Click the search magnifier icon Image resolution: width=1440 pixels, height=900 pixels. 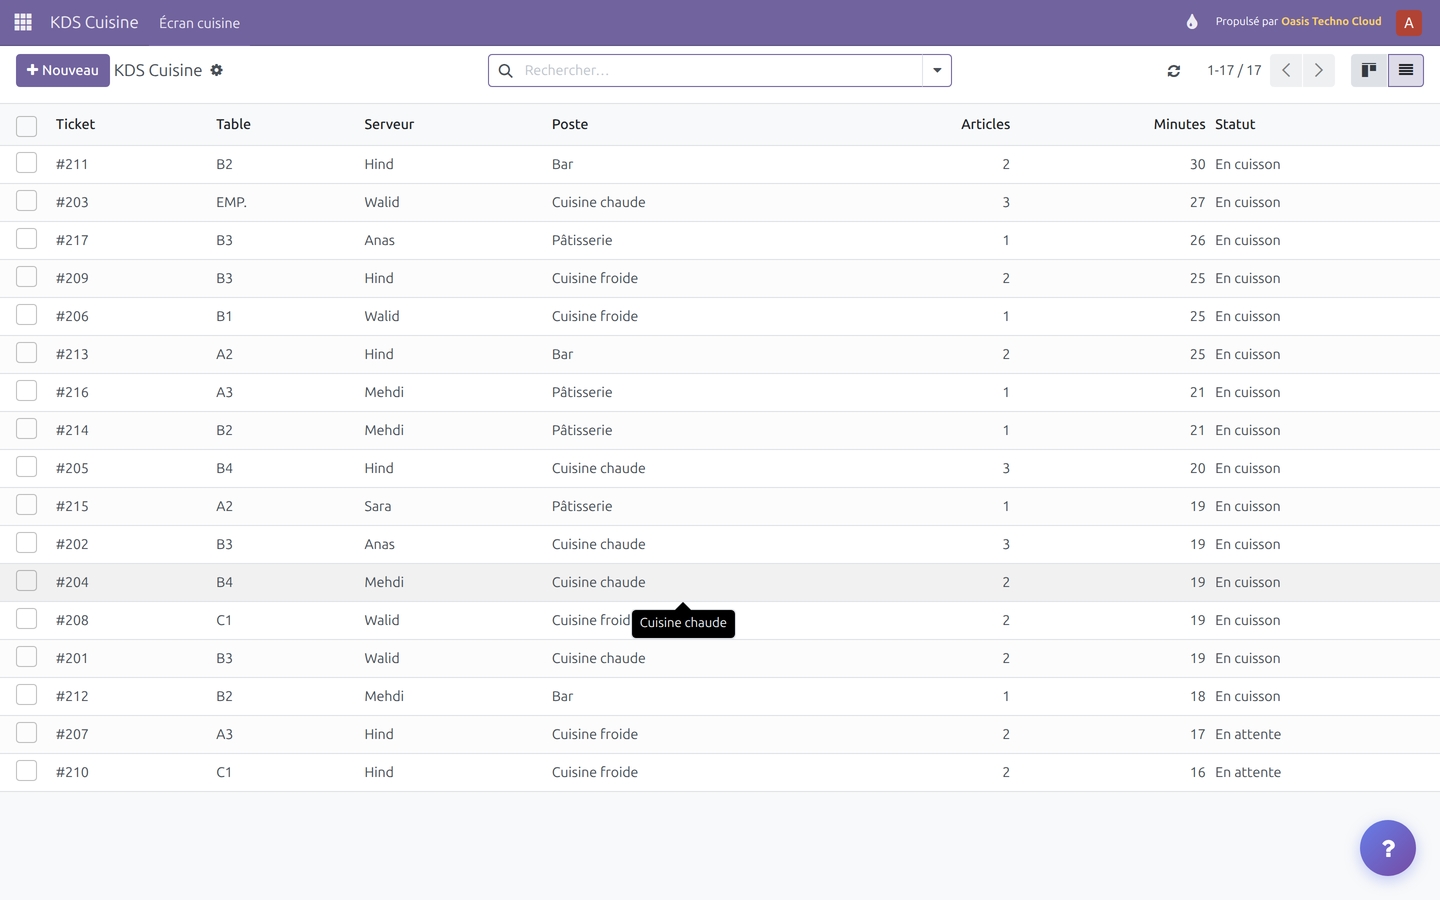click(x=506, y=71)
